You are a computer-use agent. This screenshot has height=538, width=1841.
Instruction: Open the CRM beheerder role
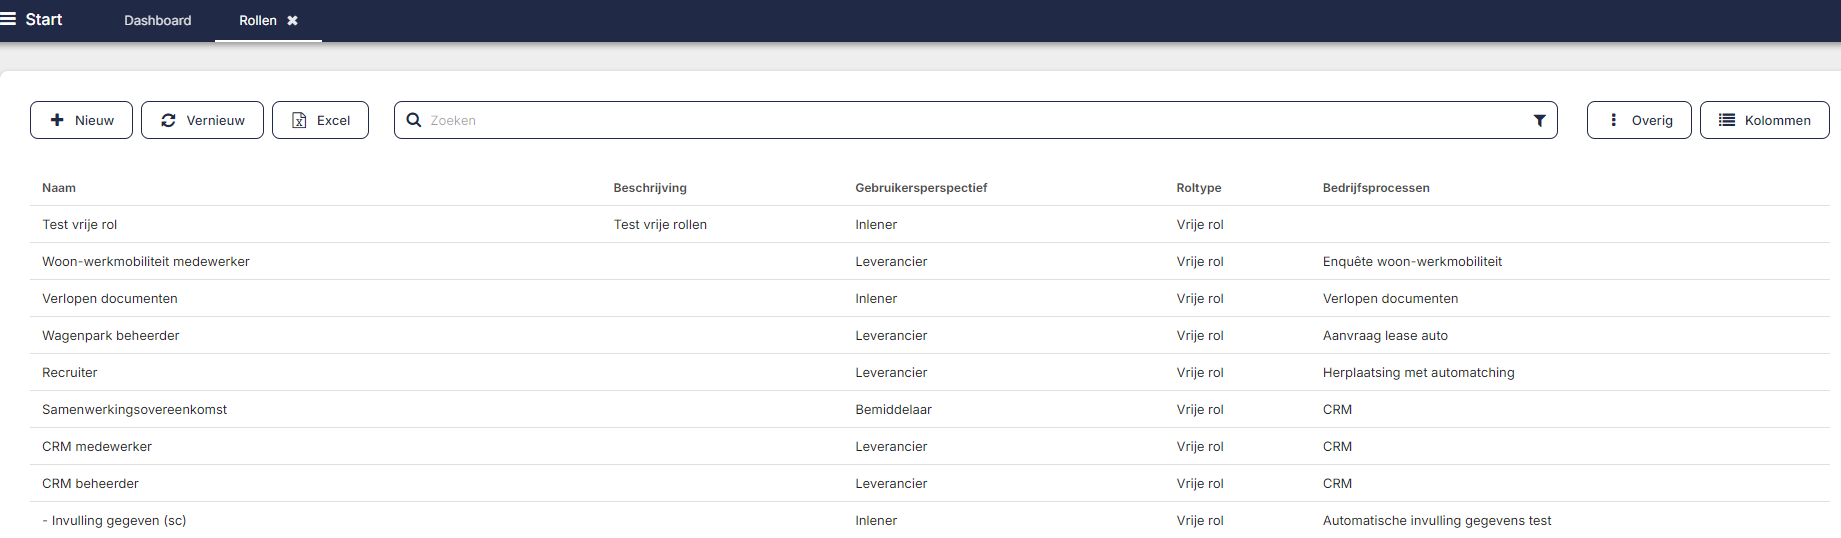(x=90, y=484)
